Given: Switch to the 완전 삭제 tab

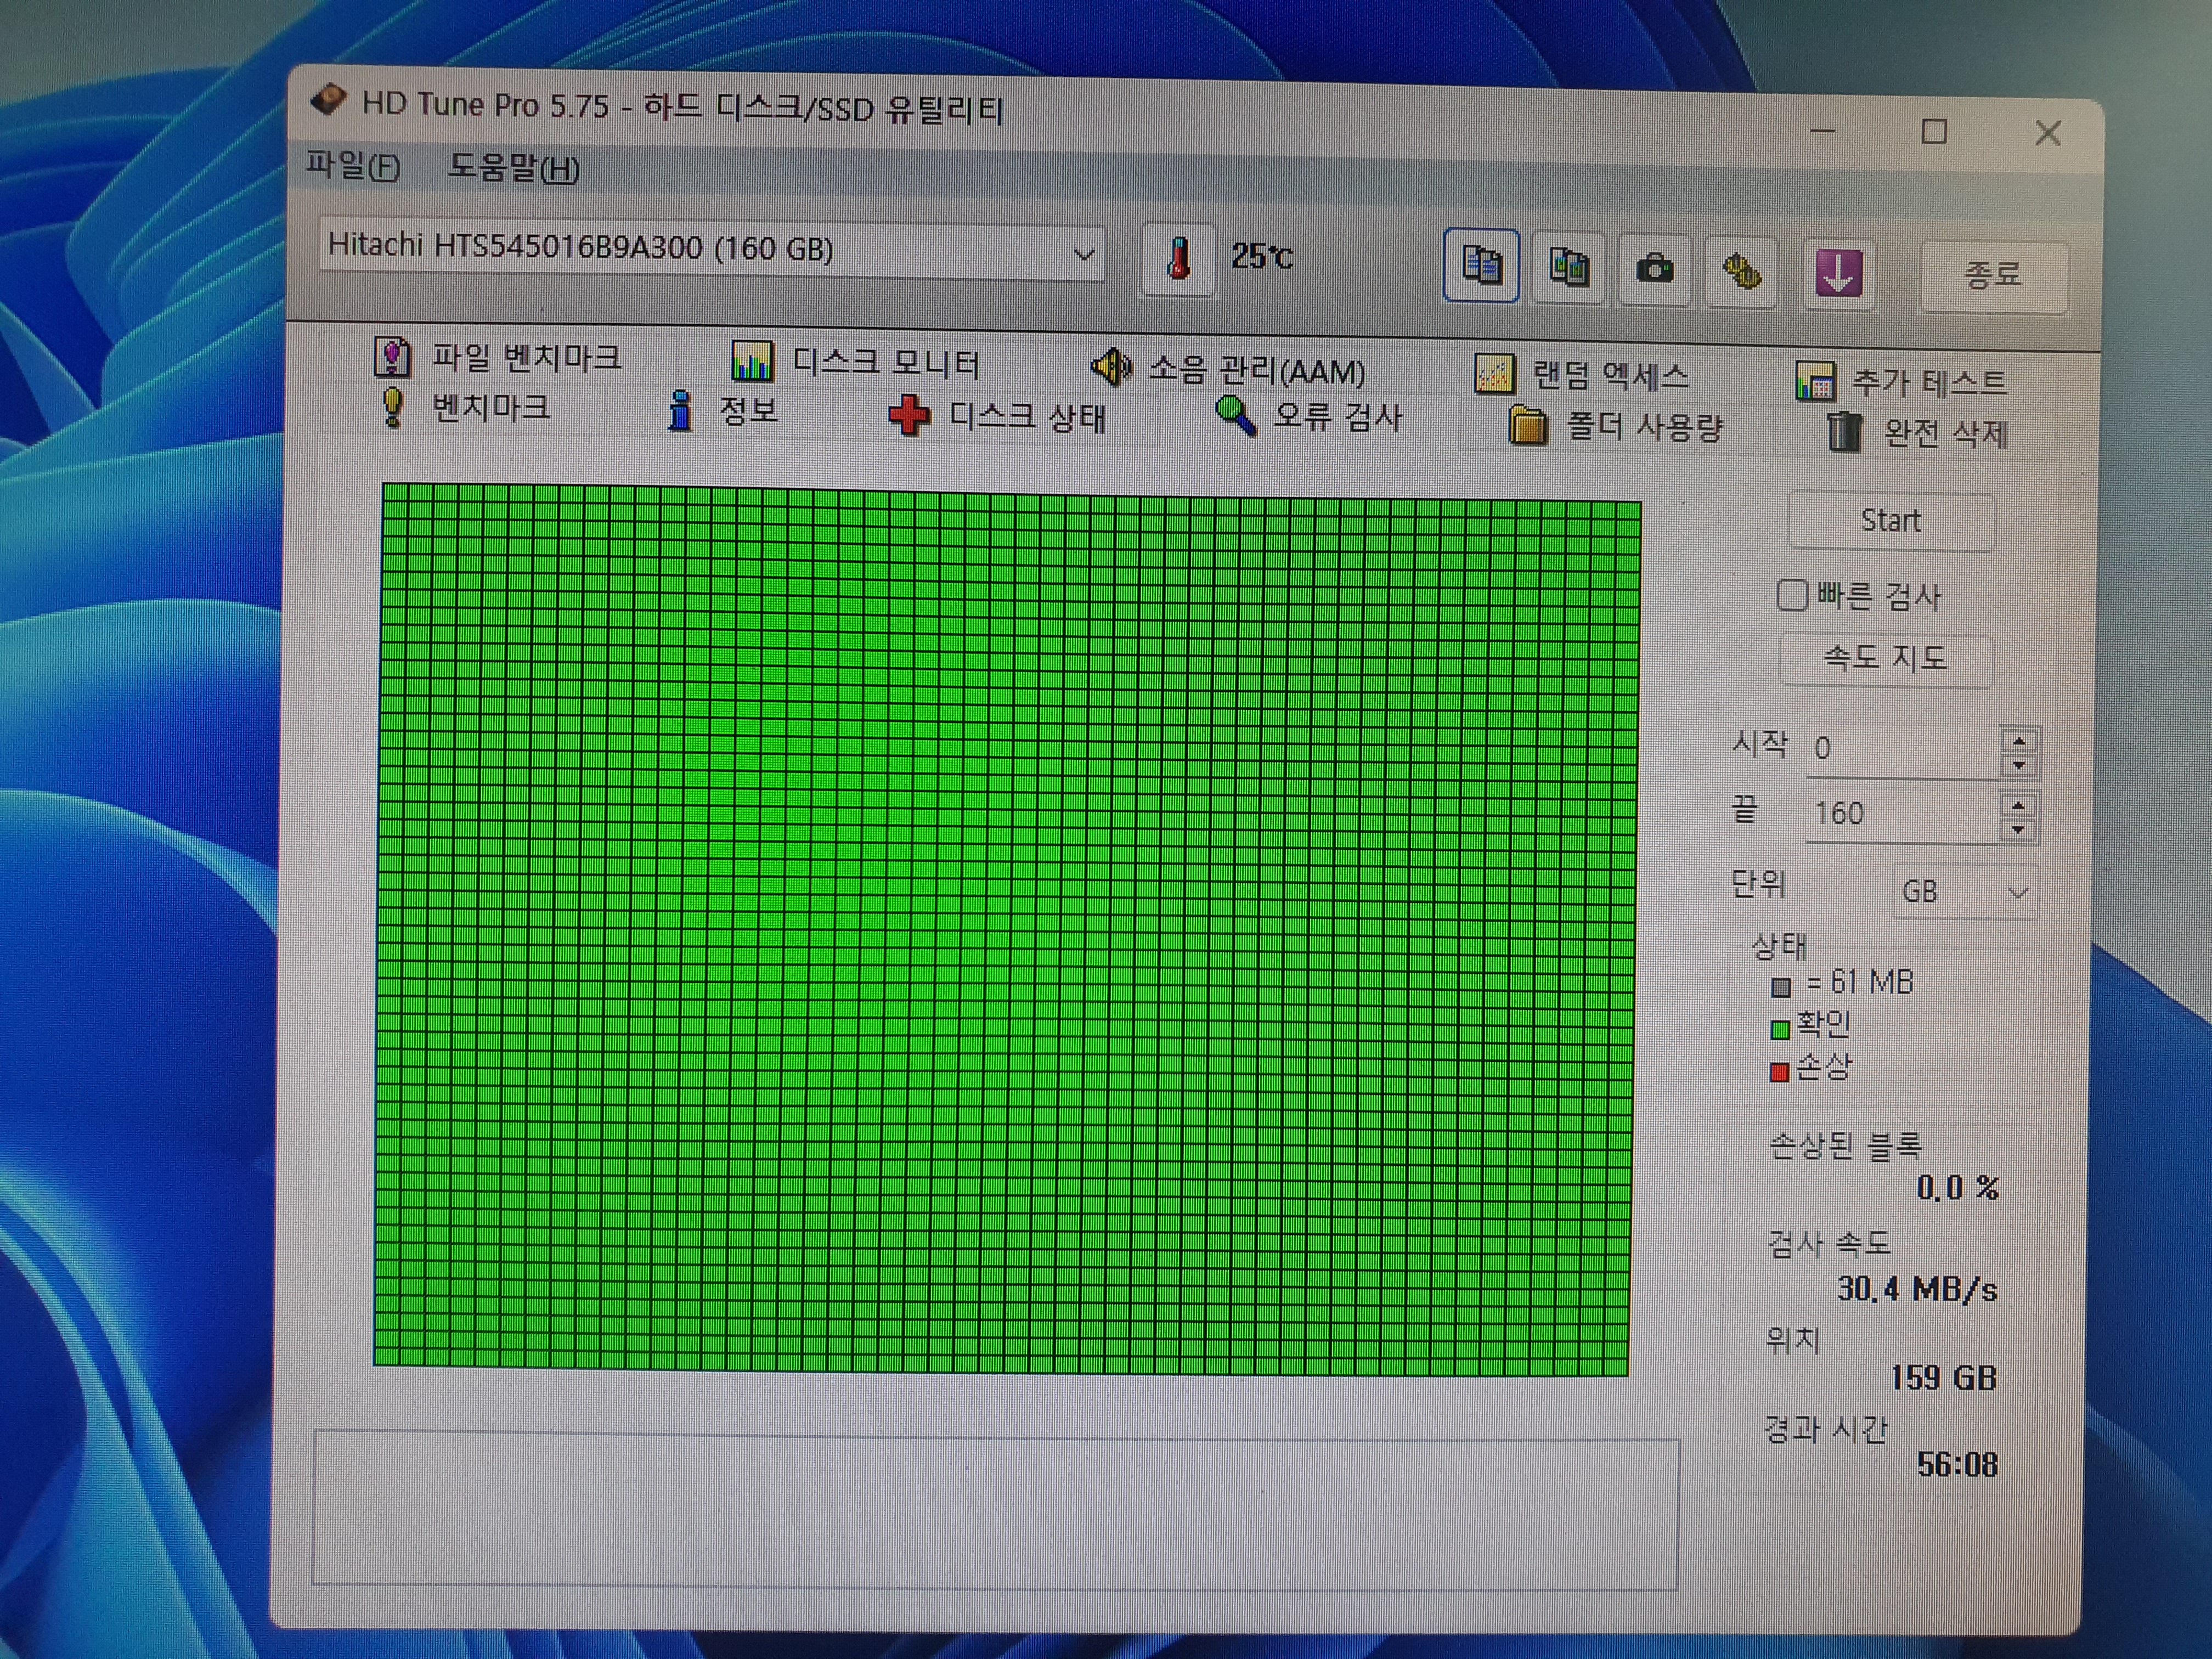Looking at the screenshot, I should pos(1918,433).
